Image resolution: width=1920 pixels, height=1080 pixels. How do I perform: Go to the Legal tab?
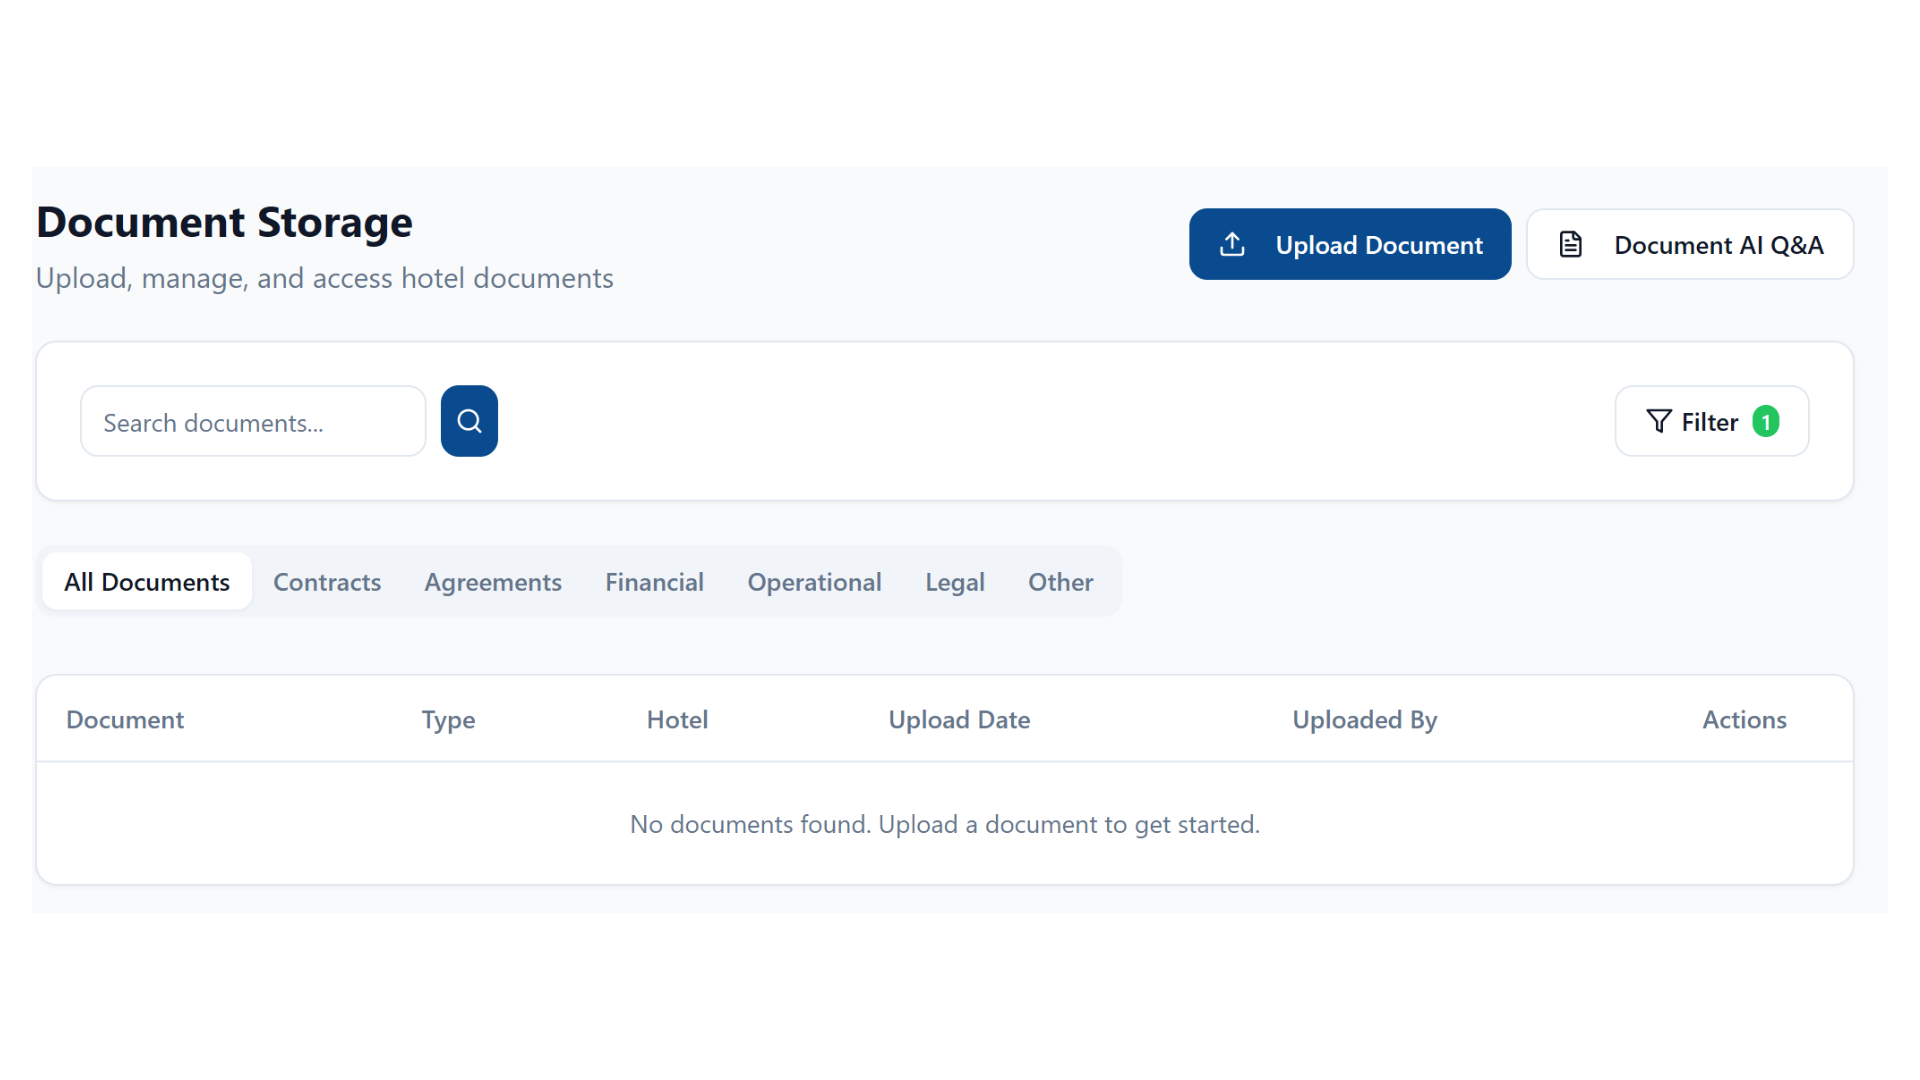tap(954, 581)
